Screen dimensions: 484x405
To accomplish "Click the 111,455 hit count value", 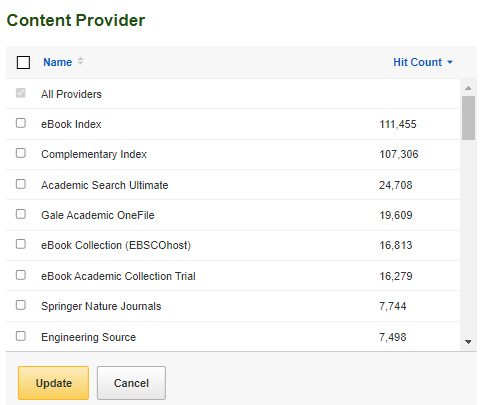I will pos(398,124).
